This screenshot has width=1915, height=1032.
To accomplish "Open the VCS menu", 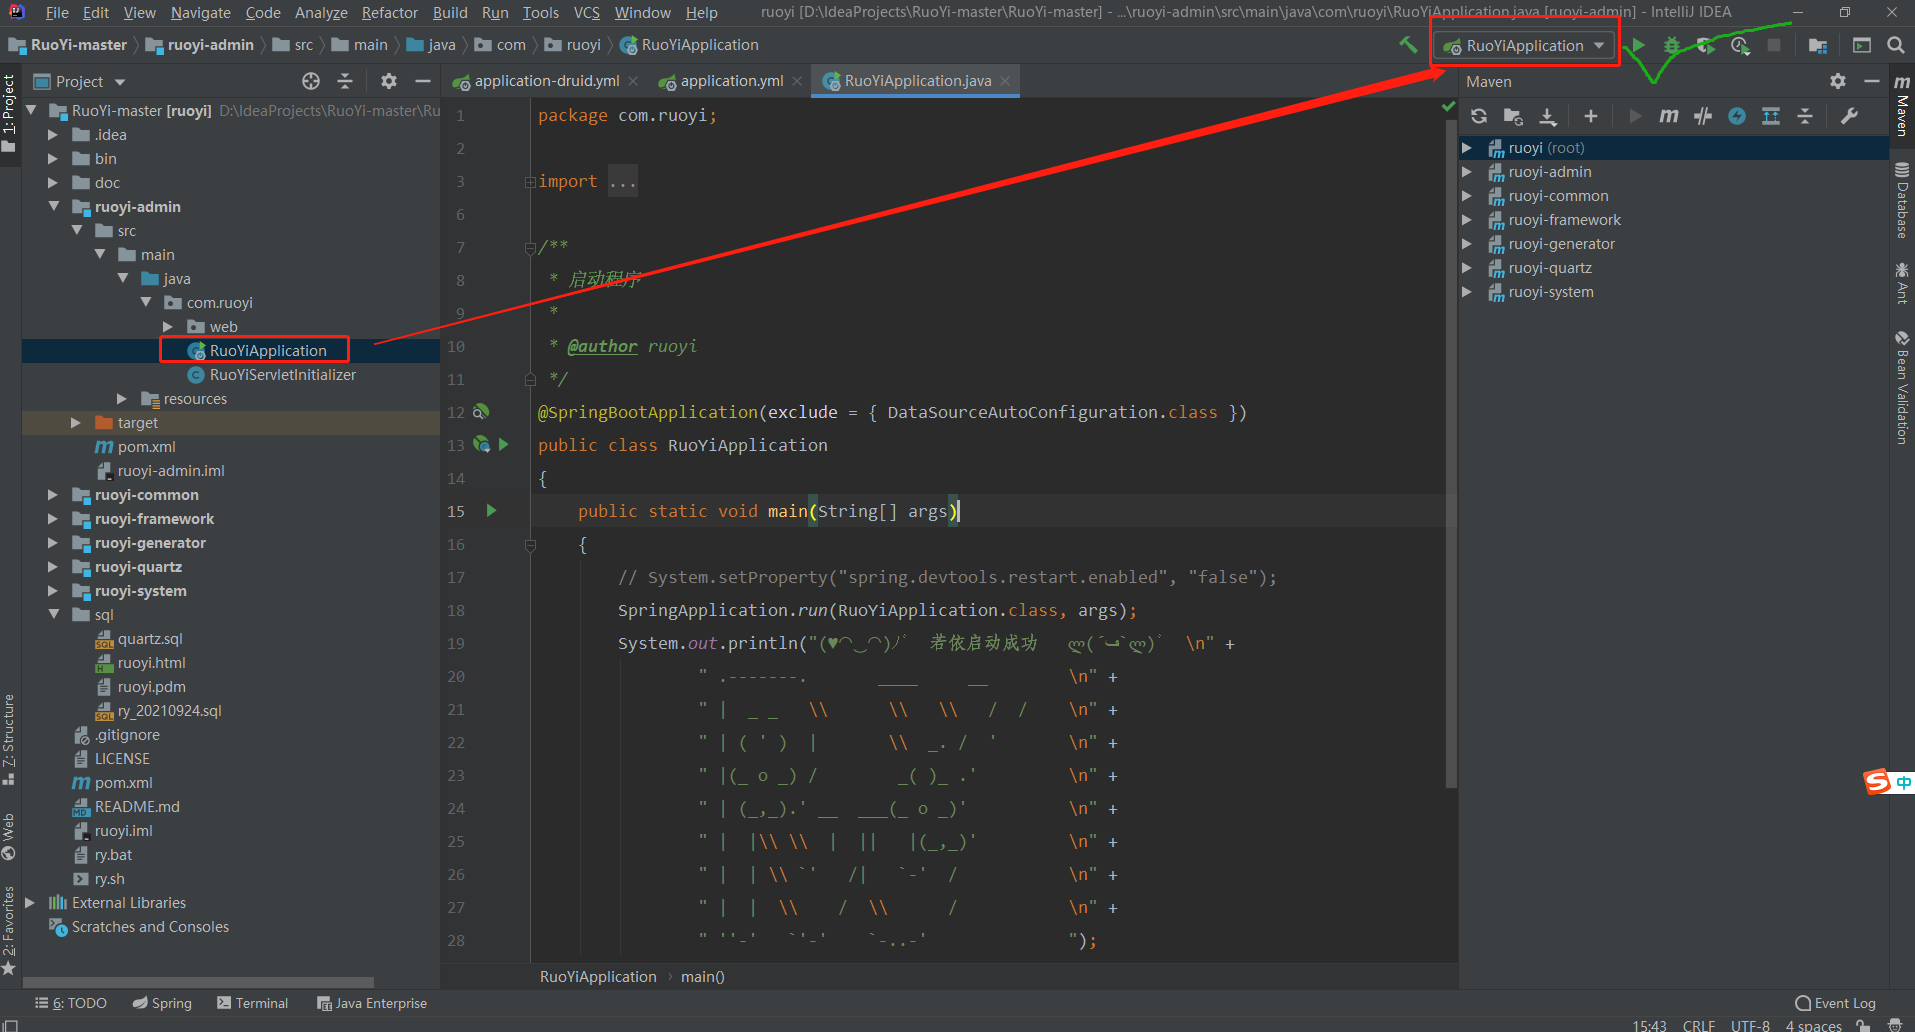I will 586,13.
